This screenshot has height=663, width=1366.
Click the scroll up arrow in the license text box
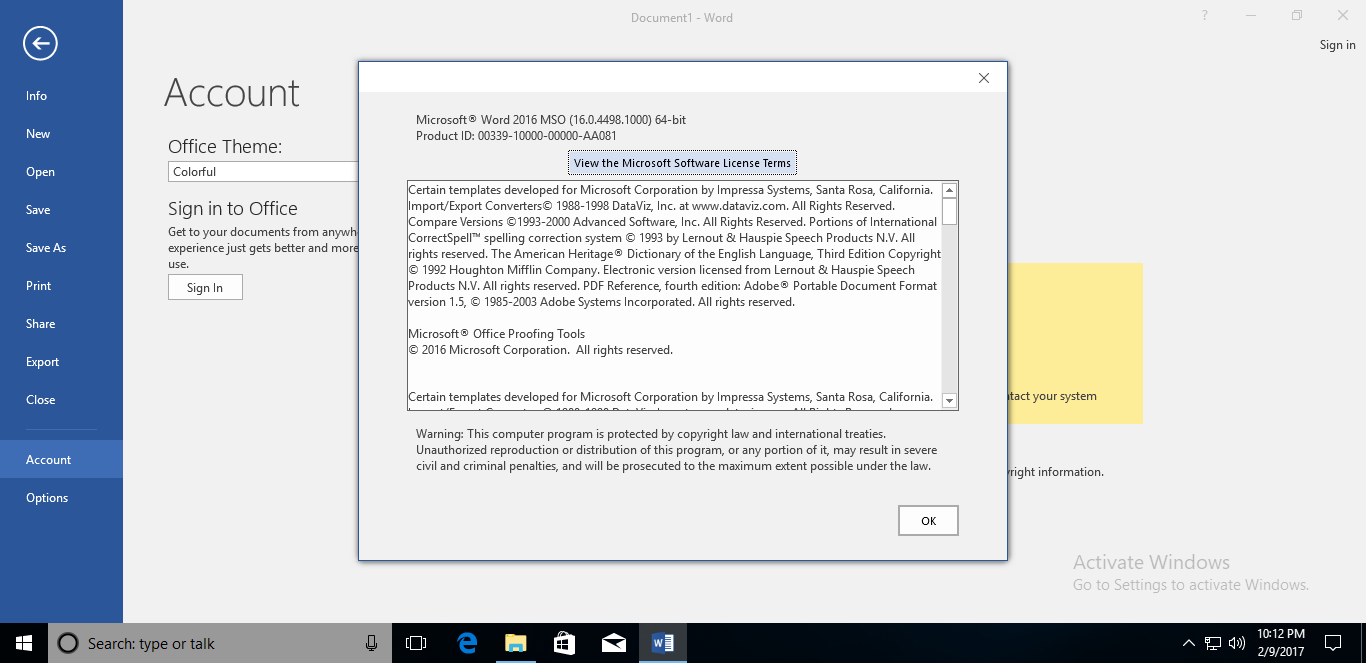point(950,190)
